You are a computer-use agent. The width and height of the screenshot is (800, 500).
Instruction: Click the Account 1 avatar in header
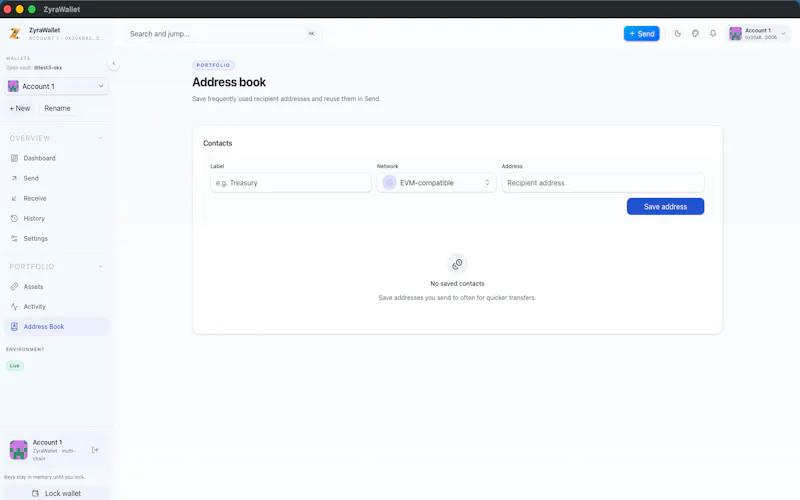point(735,34)
